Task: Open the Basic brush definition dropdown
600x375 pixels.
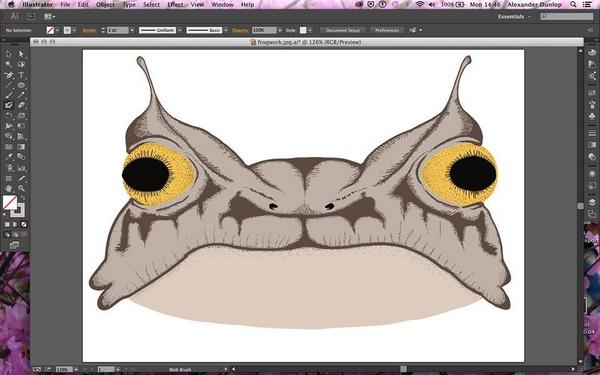Action: pos(226,30)
